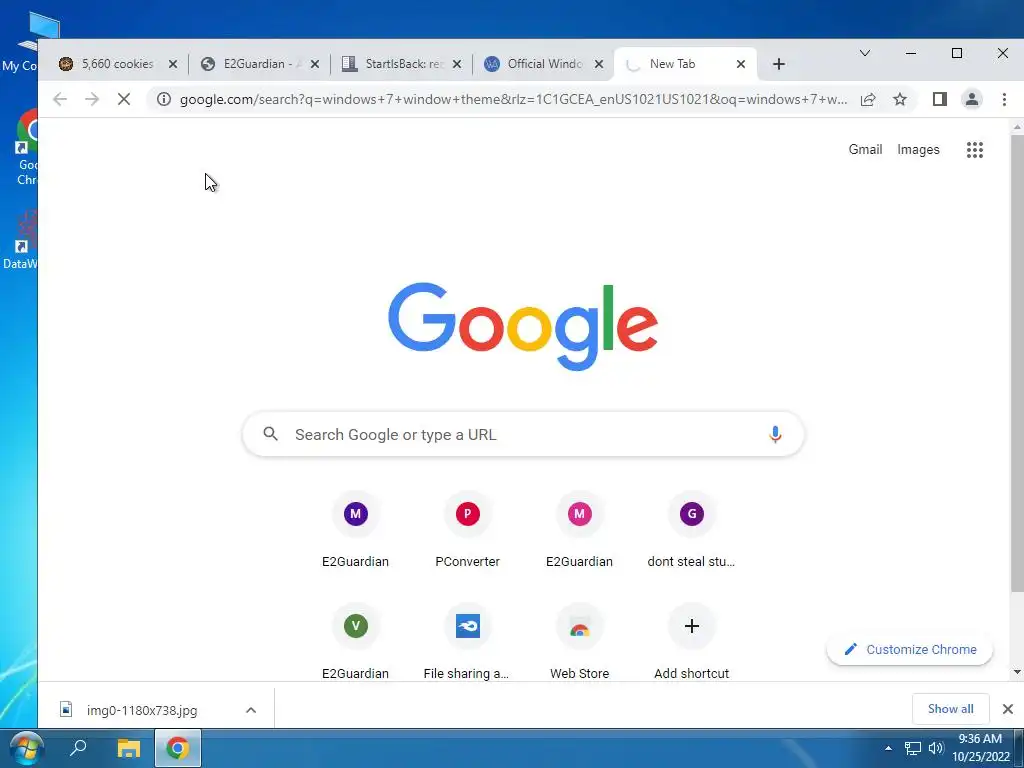Open File Explorer from taskbar
The image size is (1024, 768).
tap(129, 748)
